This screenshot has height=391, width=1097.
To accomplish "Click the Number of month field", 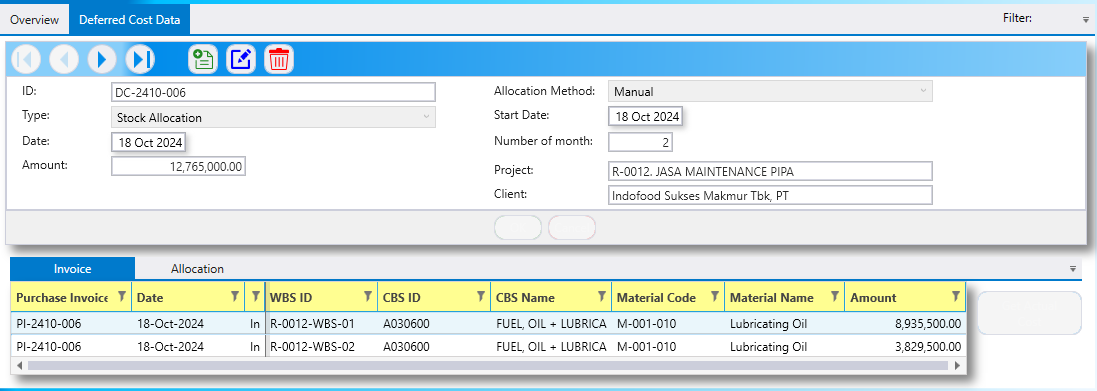I will click(x=640, y=142).
